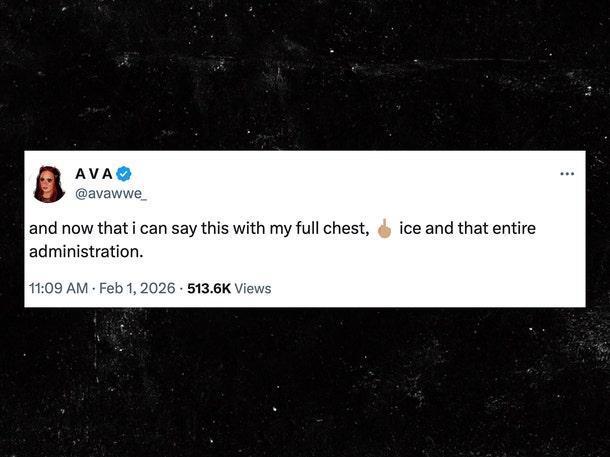Image resolution: width=610 pixels, height=457 pixels.
Task: Click the word "ice" after the emoji
Action: point(411,229)
